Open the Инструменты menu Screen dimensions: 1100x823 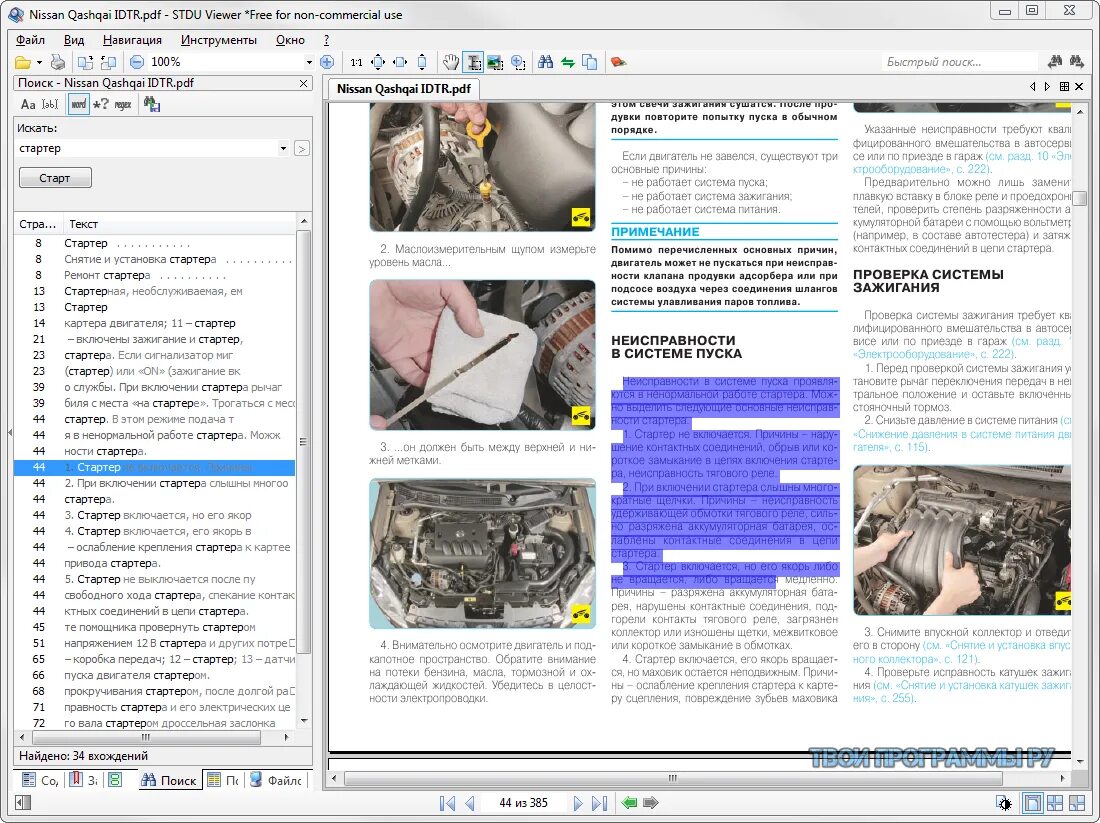pos(218,40)
